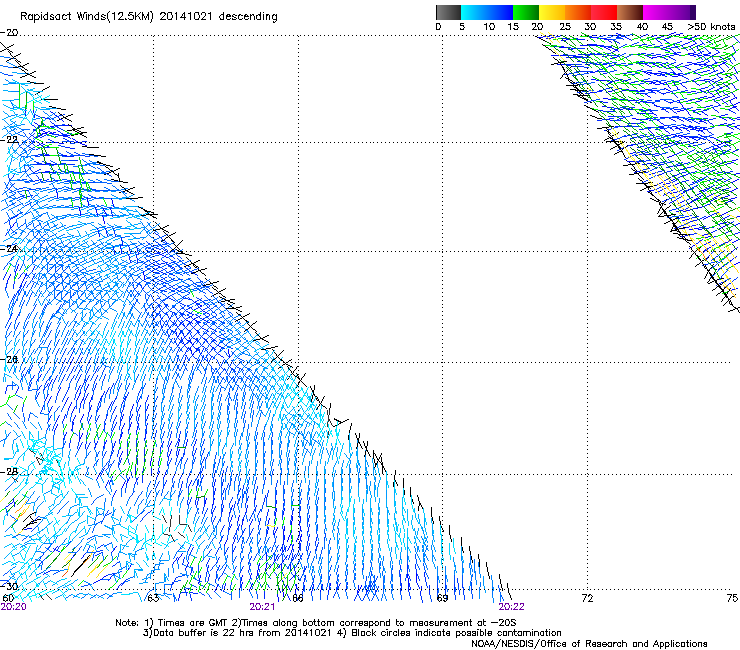The height and width of the screenshot is (650, 740).
Task: Click the 'Rapidscat Winds(12.5KM)' title text
Action: pyautogui.click(x=87, y=17)
